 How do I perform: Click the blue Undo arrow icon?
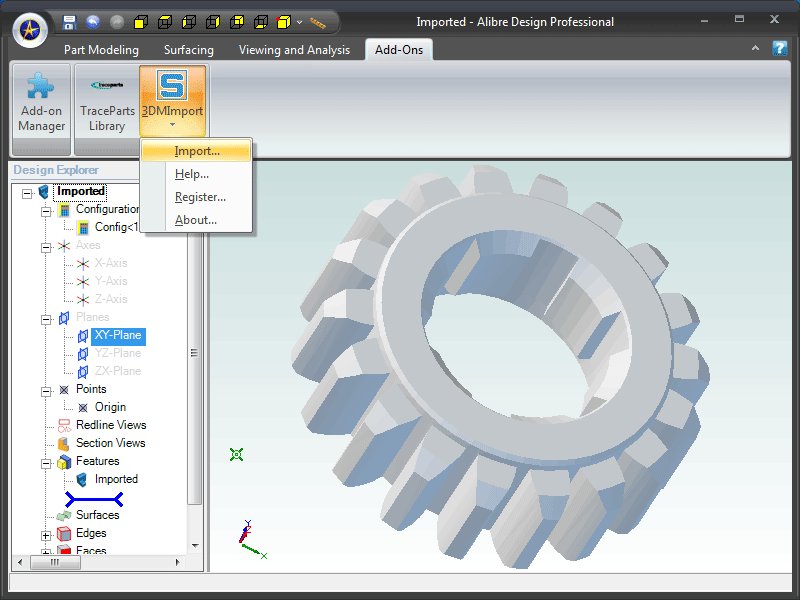[93, 21]
